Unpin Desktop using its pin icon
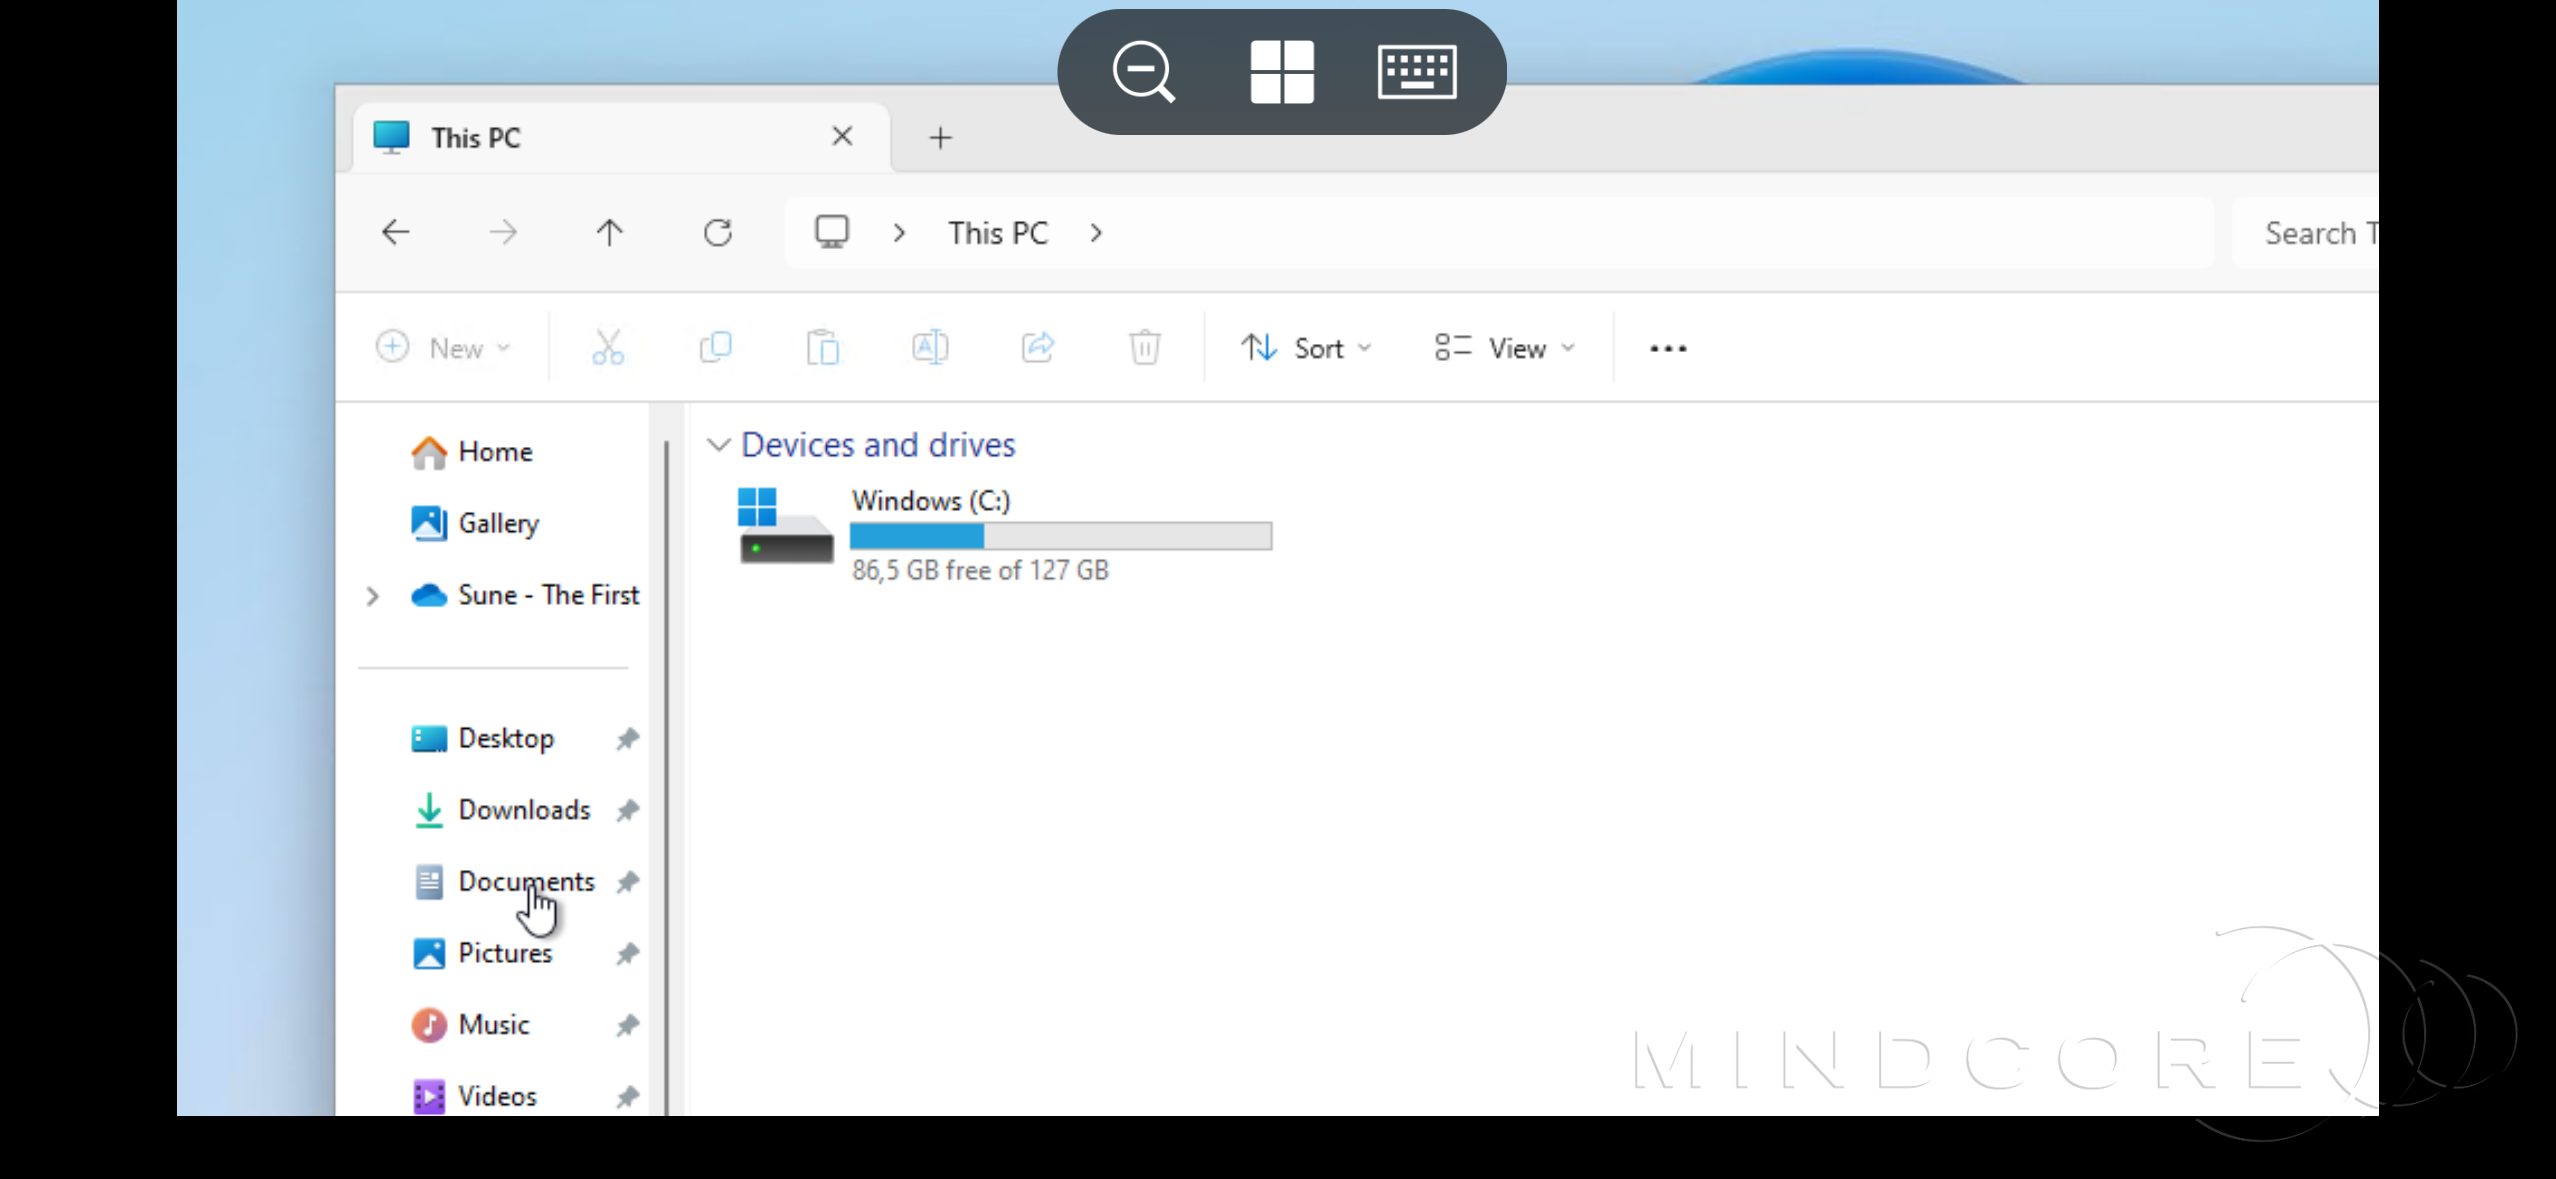Screen dimensions: 2556x1179 tap(627, 739)
